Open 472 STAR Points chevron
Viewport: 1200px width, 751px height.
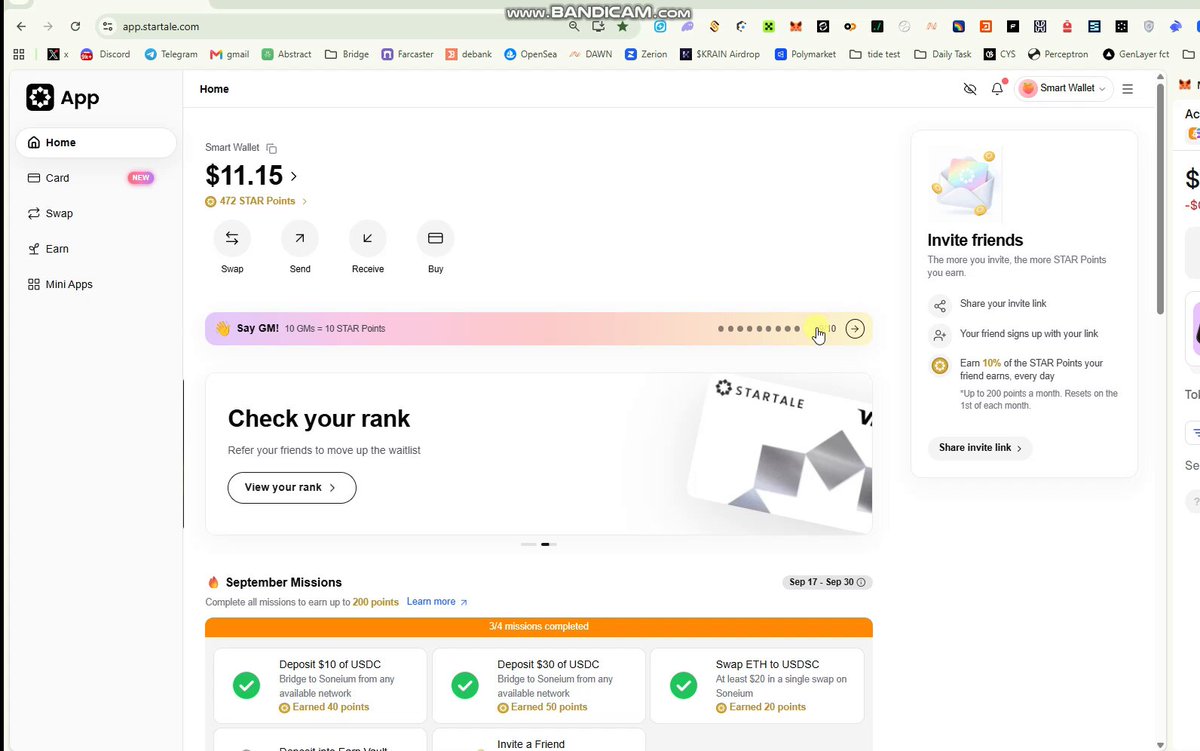[x=304, y=201]
